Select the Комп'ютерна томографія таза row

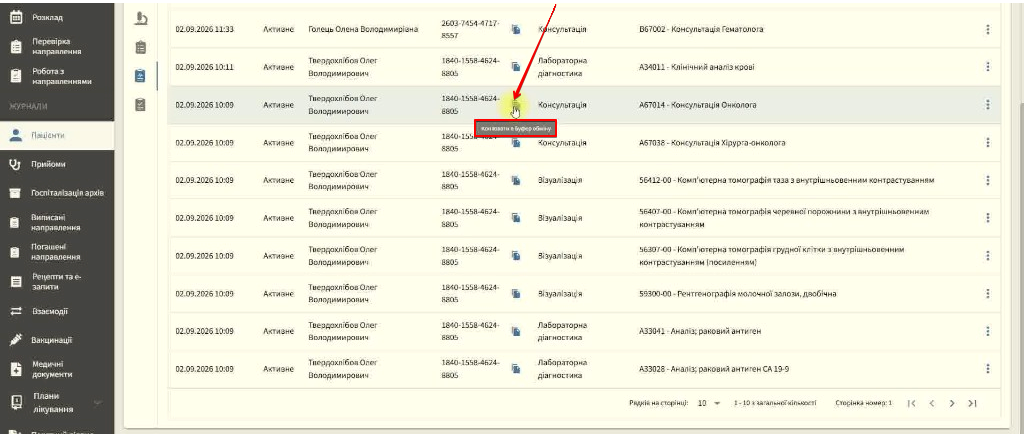[584, 180]
